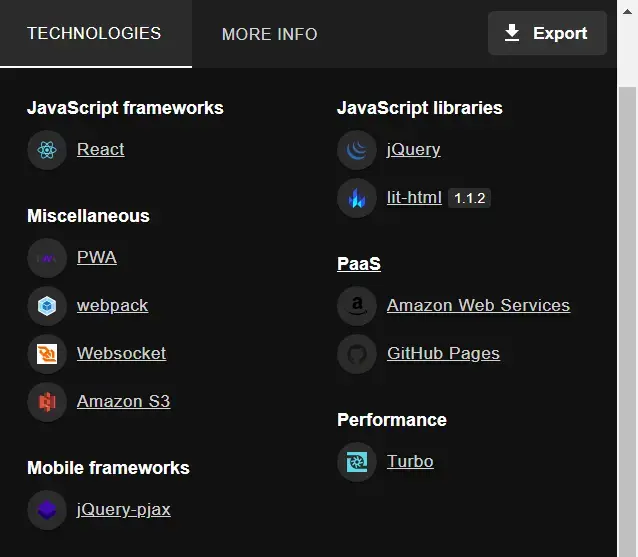Switch to the Technologies tab
Image resolution: width=638 pixels, height=557 pixels.
pyautogui.click(x=96, y=33)
